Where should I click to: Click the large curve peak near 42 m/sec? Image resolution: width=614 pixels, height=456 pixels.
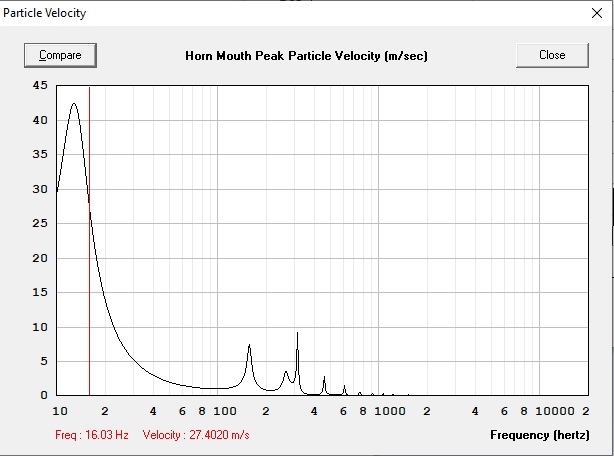(x=74, y=104)
